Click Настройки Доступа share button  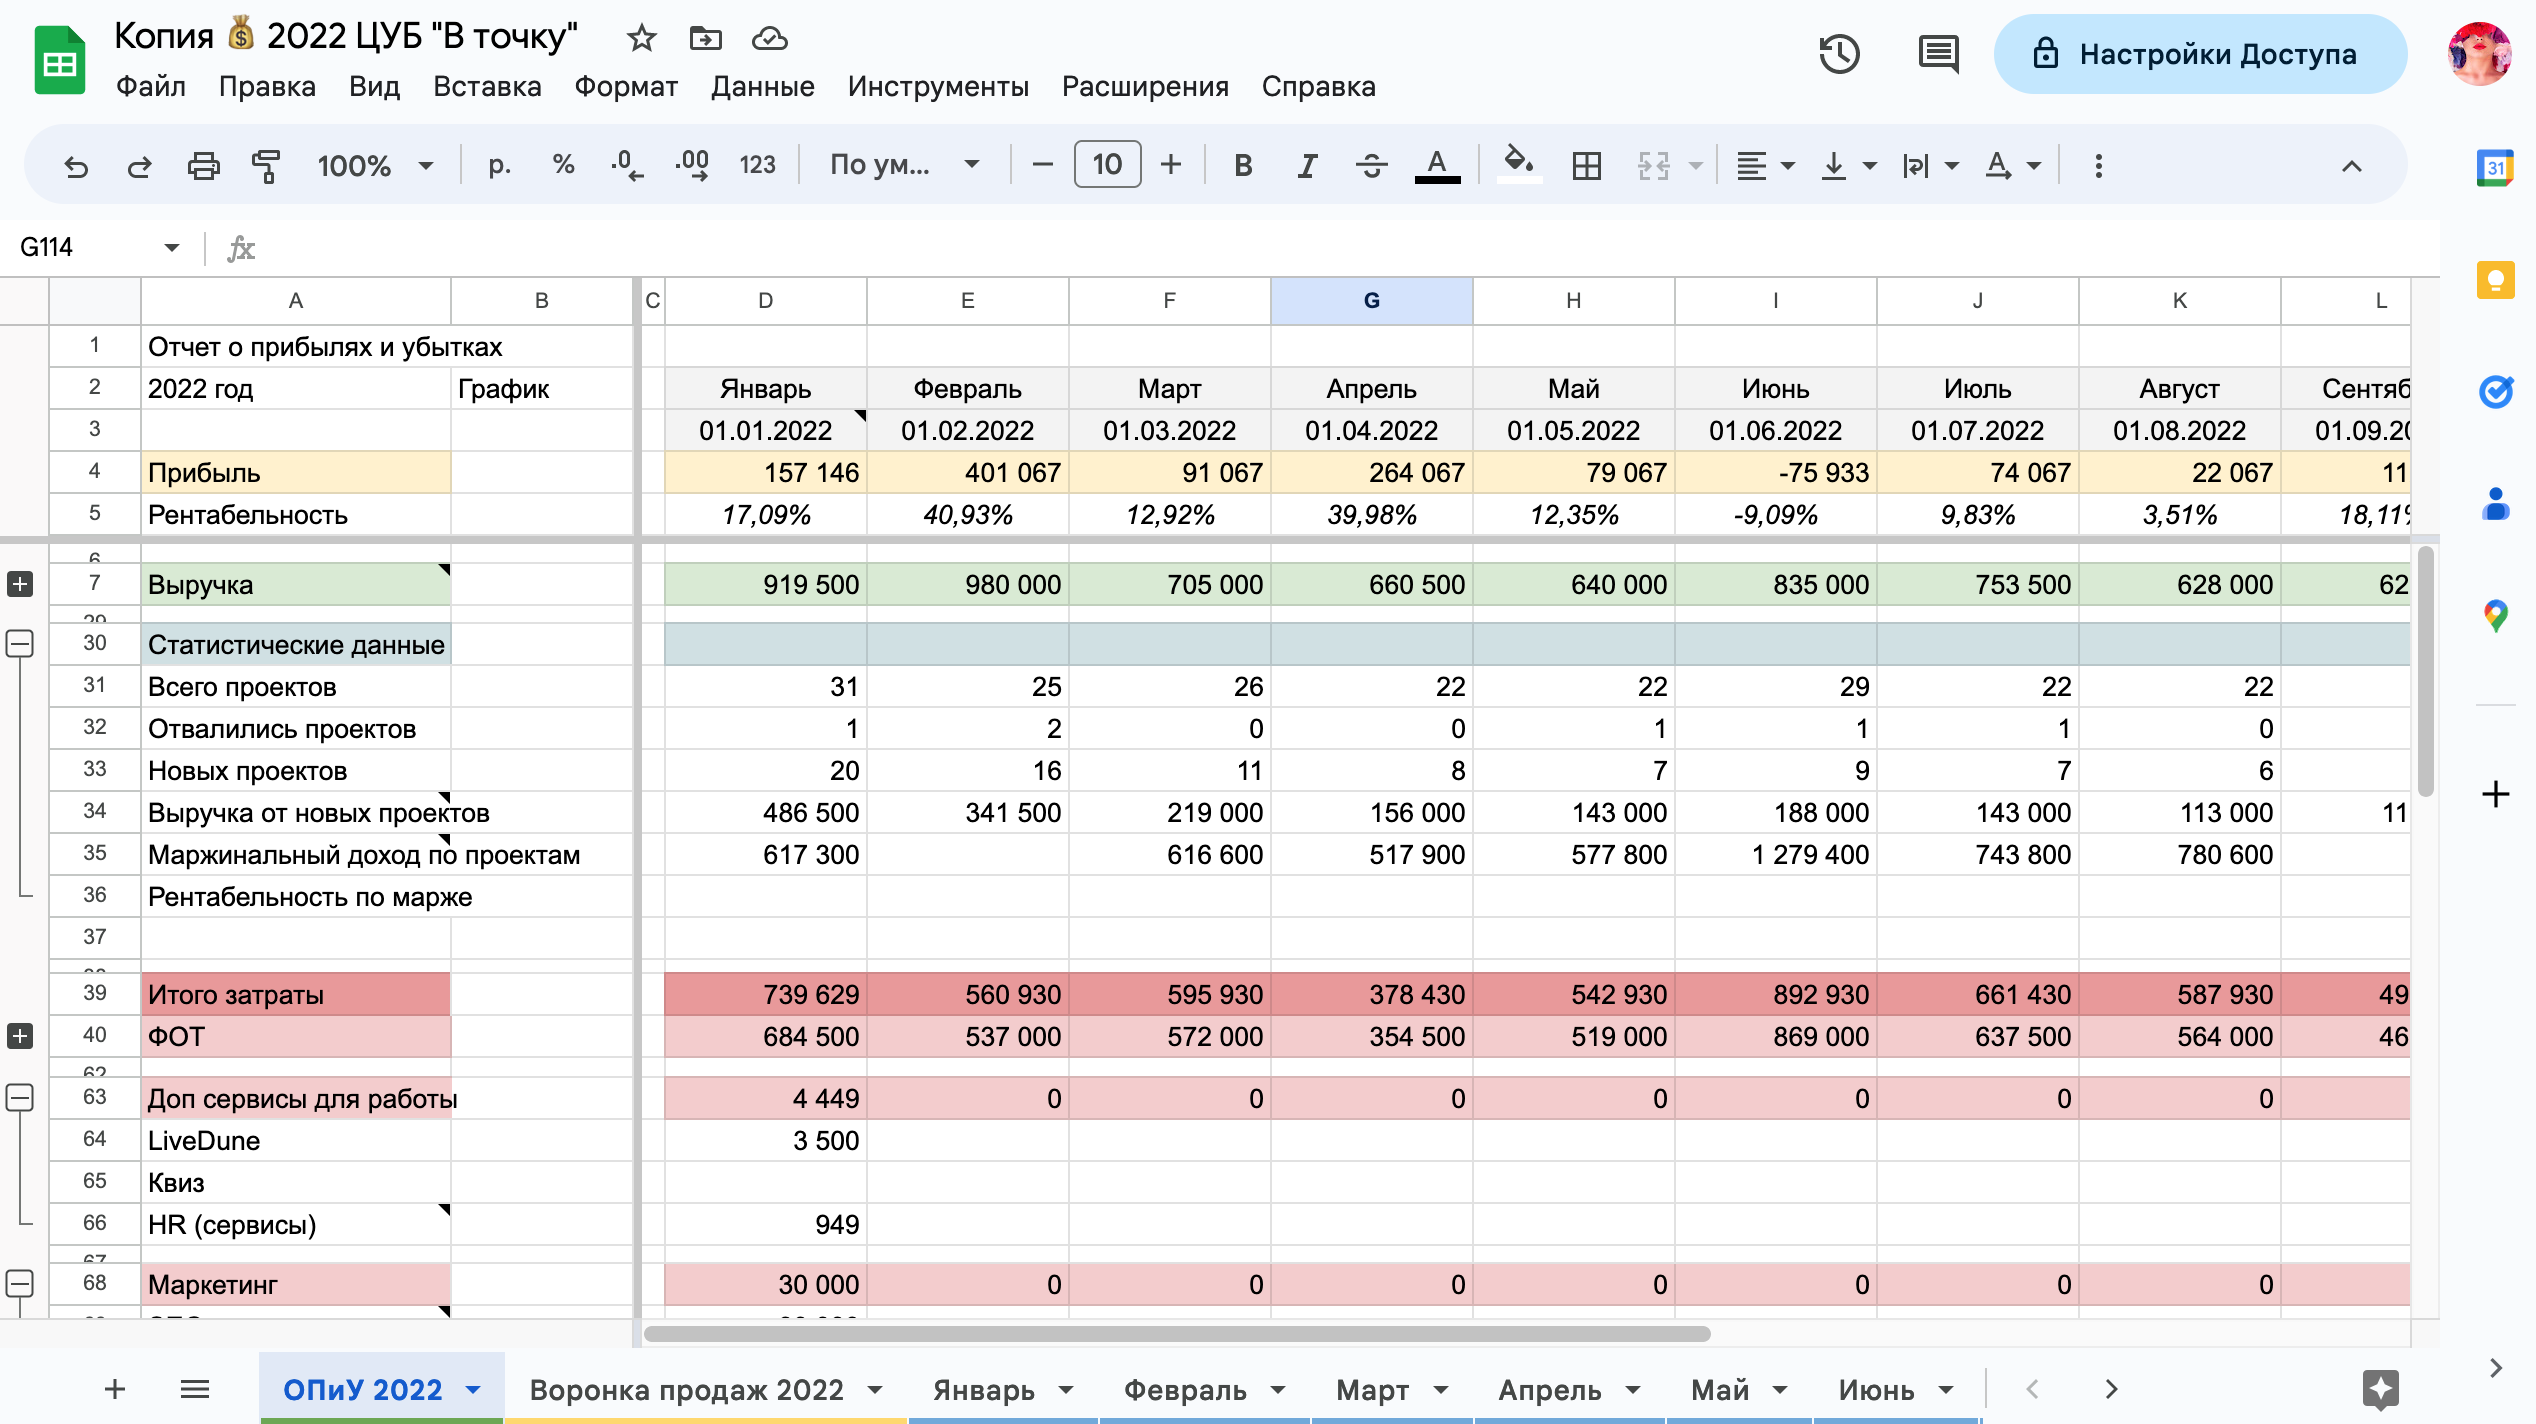click(x=2199, y=54)
